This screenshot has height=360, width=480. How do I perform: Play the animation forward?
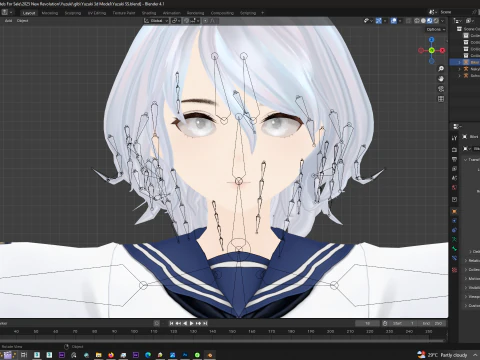pos(192,323)
